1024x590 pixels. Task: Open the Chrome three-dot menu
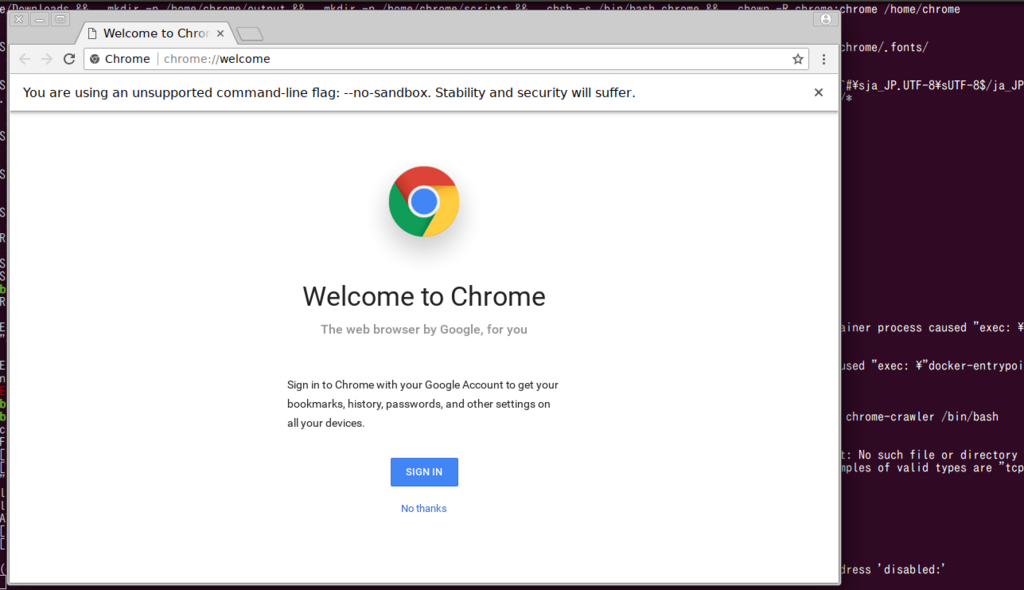pos(824,59)
